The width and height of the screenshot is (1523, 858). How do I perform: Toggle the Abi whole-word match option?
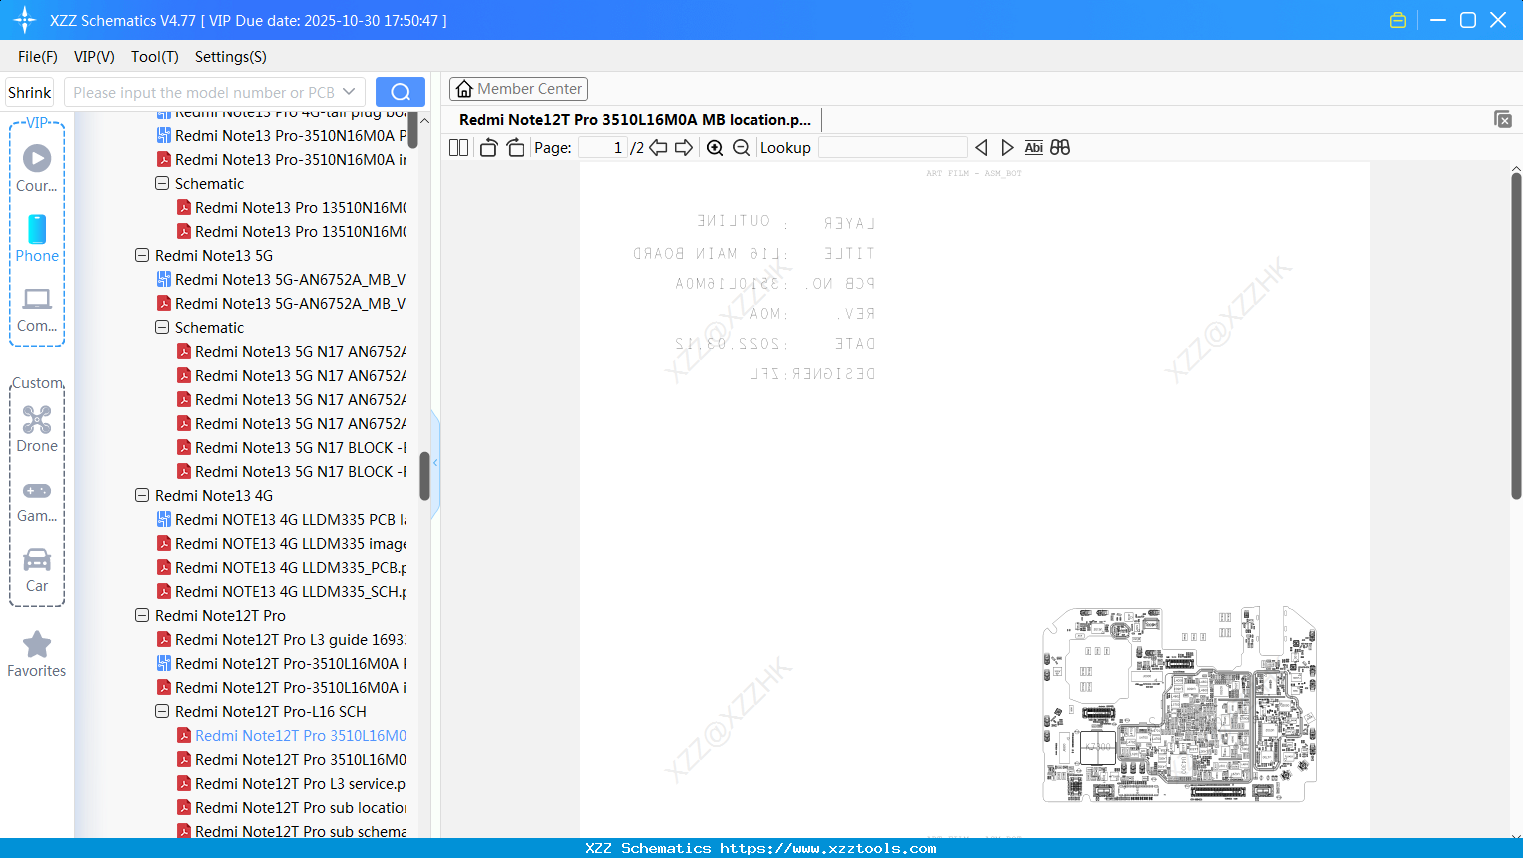pyautogui.click(x=1034, y=148)
